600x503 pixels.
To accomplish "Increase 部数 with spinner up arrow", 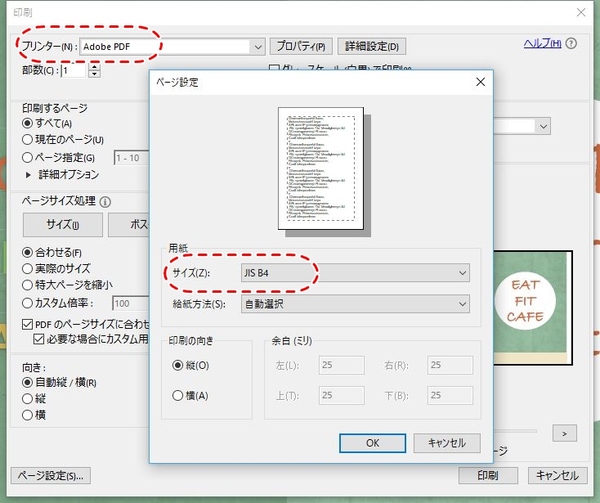I will (94, 67).
